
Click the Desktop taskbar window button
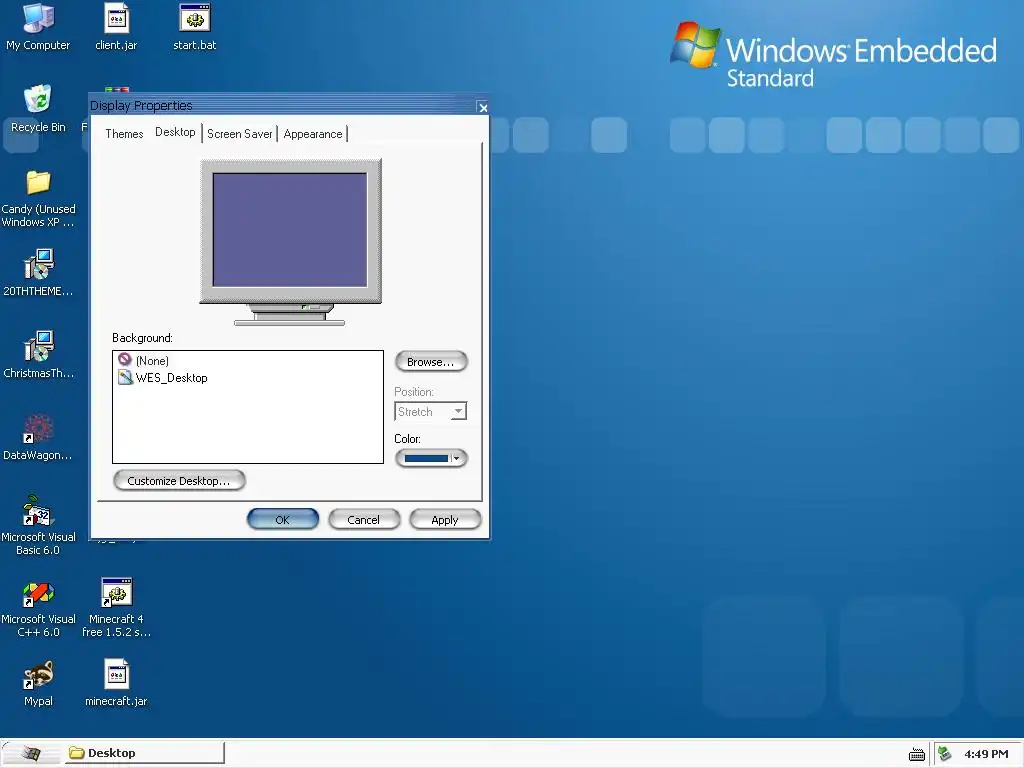click(x=144, y=753)
